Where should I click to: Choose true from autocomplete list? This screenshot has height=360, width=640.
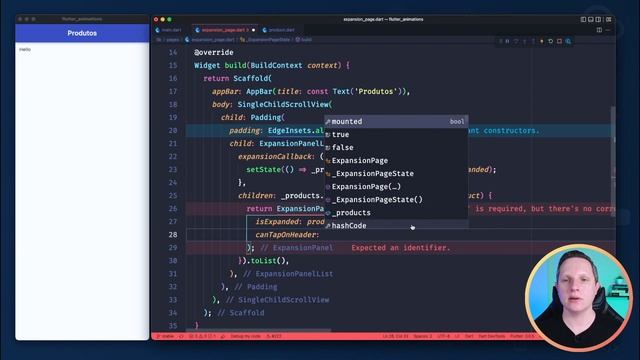tap(396, 134)
